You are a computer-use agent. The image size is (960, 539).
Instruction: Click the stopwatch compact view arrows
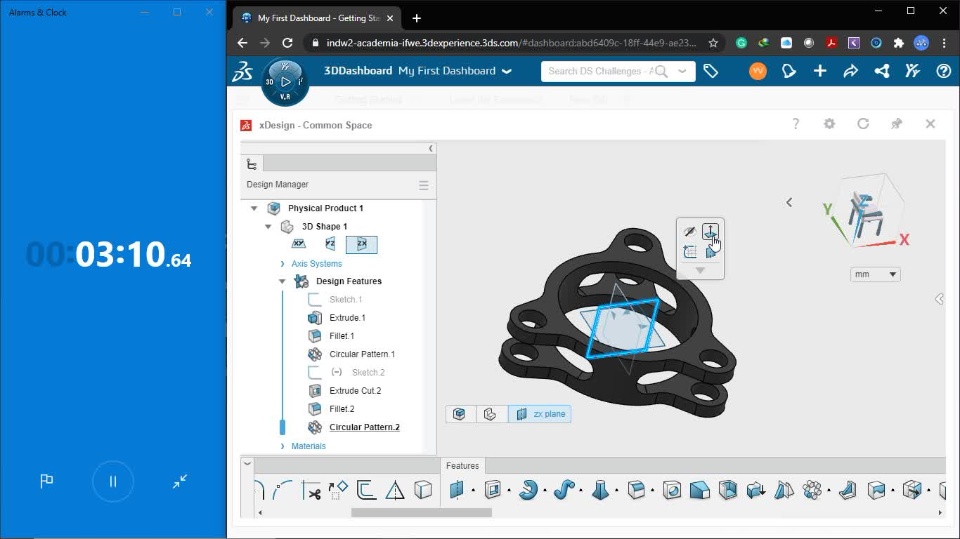click(x=179, y=481)
